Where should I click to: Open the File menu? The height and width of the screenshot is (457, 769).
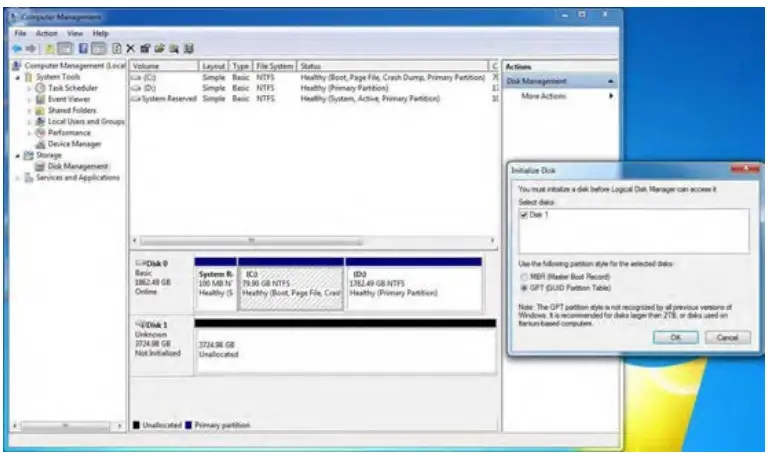pos(21,33)
